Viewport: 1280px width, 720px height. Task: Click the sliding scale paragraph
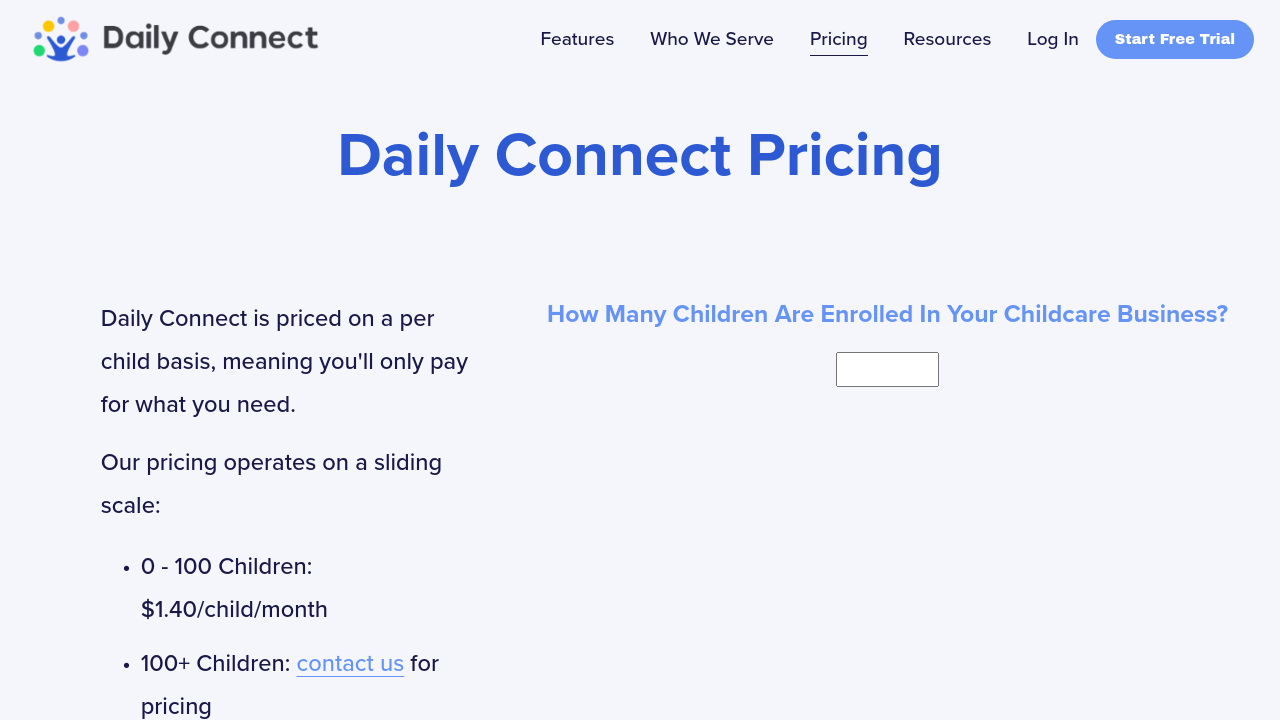271,484
